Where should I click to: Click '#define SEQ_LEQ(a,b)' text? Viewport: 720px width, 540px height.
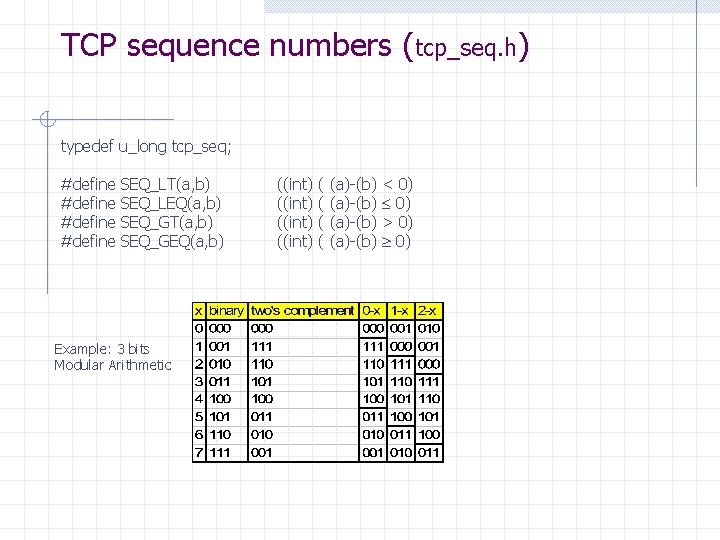(141, 203)
